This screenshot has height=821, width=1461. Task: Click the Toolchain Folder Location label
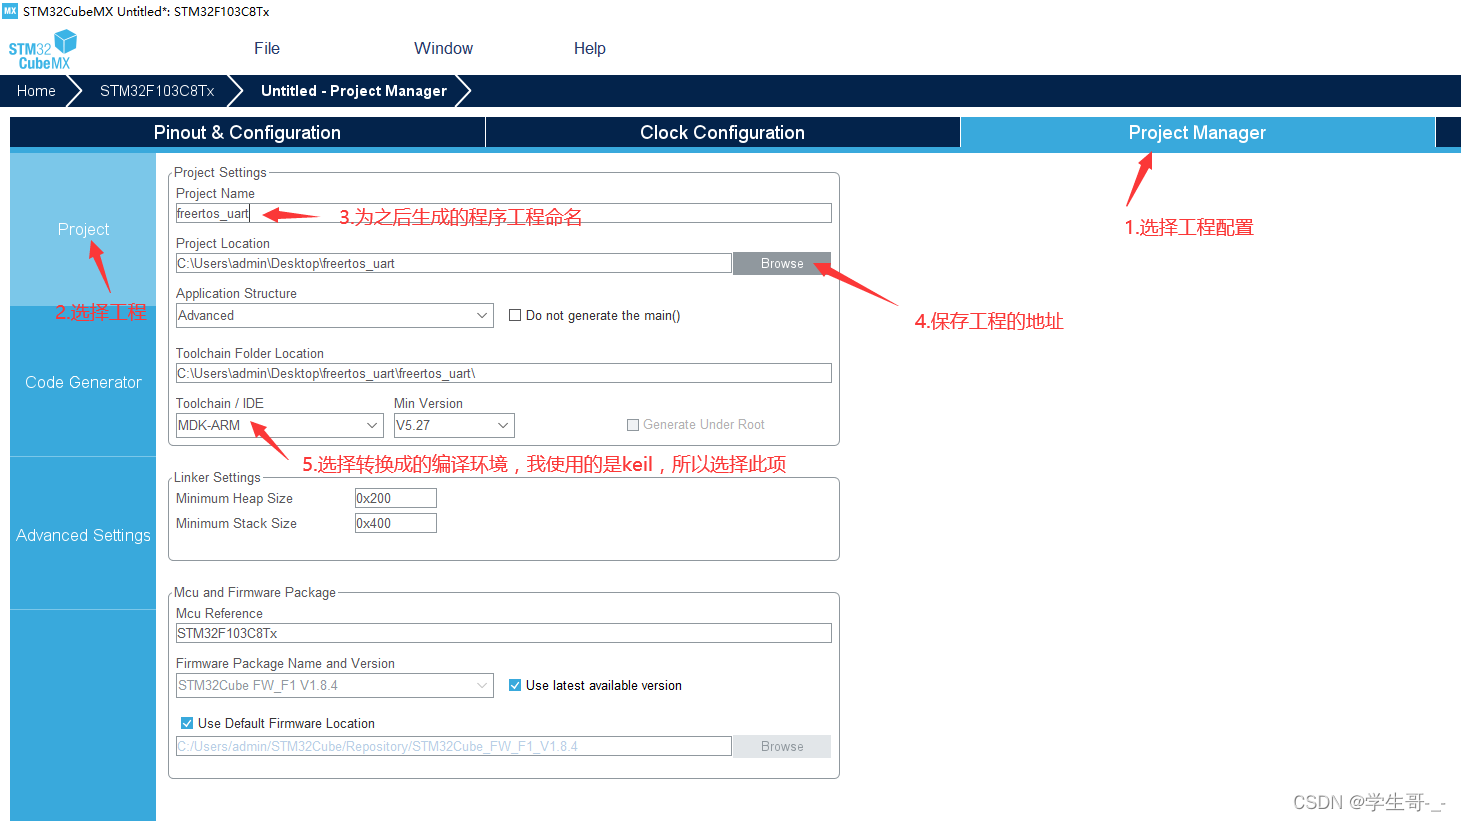[250, 353]
